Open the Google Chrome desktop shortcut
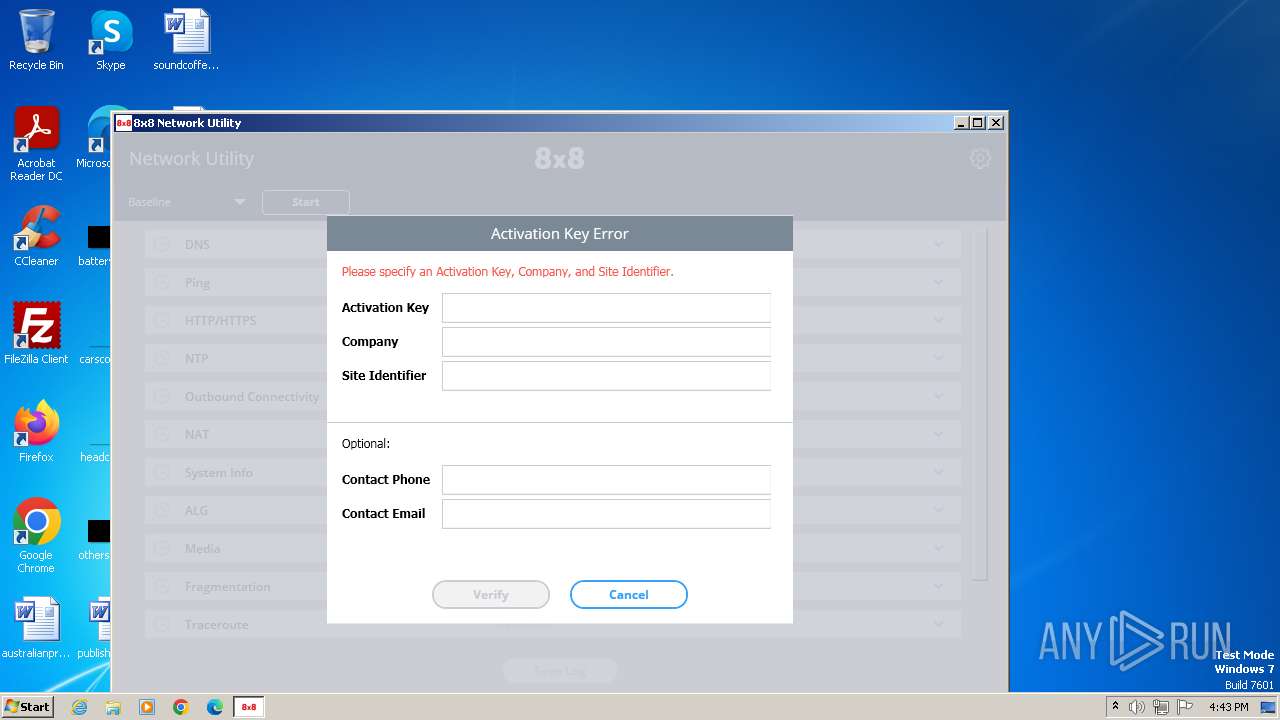Image resolution: width=1280 pixels, height=720 pixels. (36, 536)
